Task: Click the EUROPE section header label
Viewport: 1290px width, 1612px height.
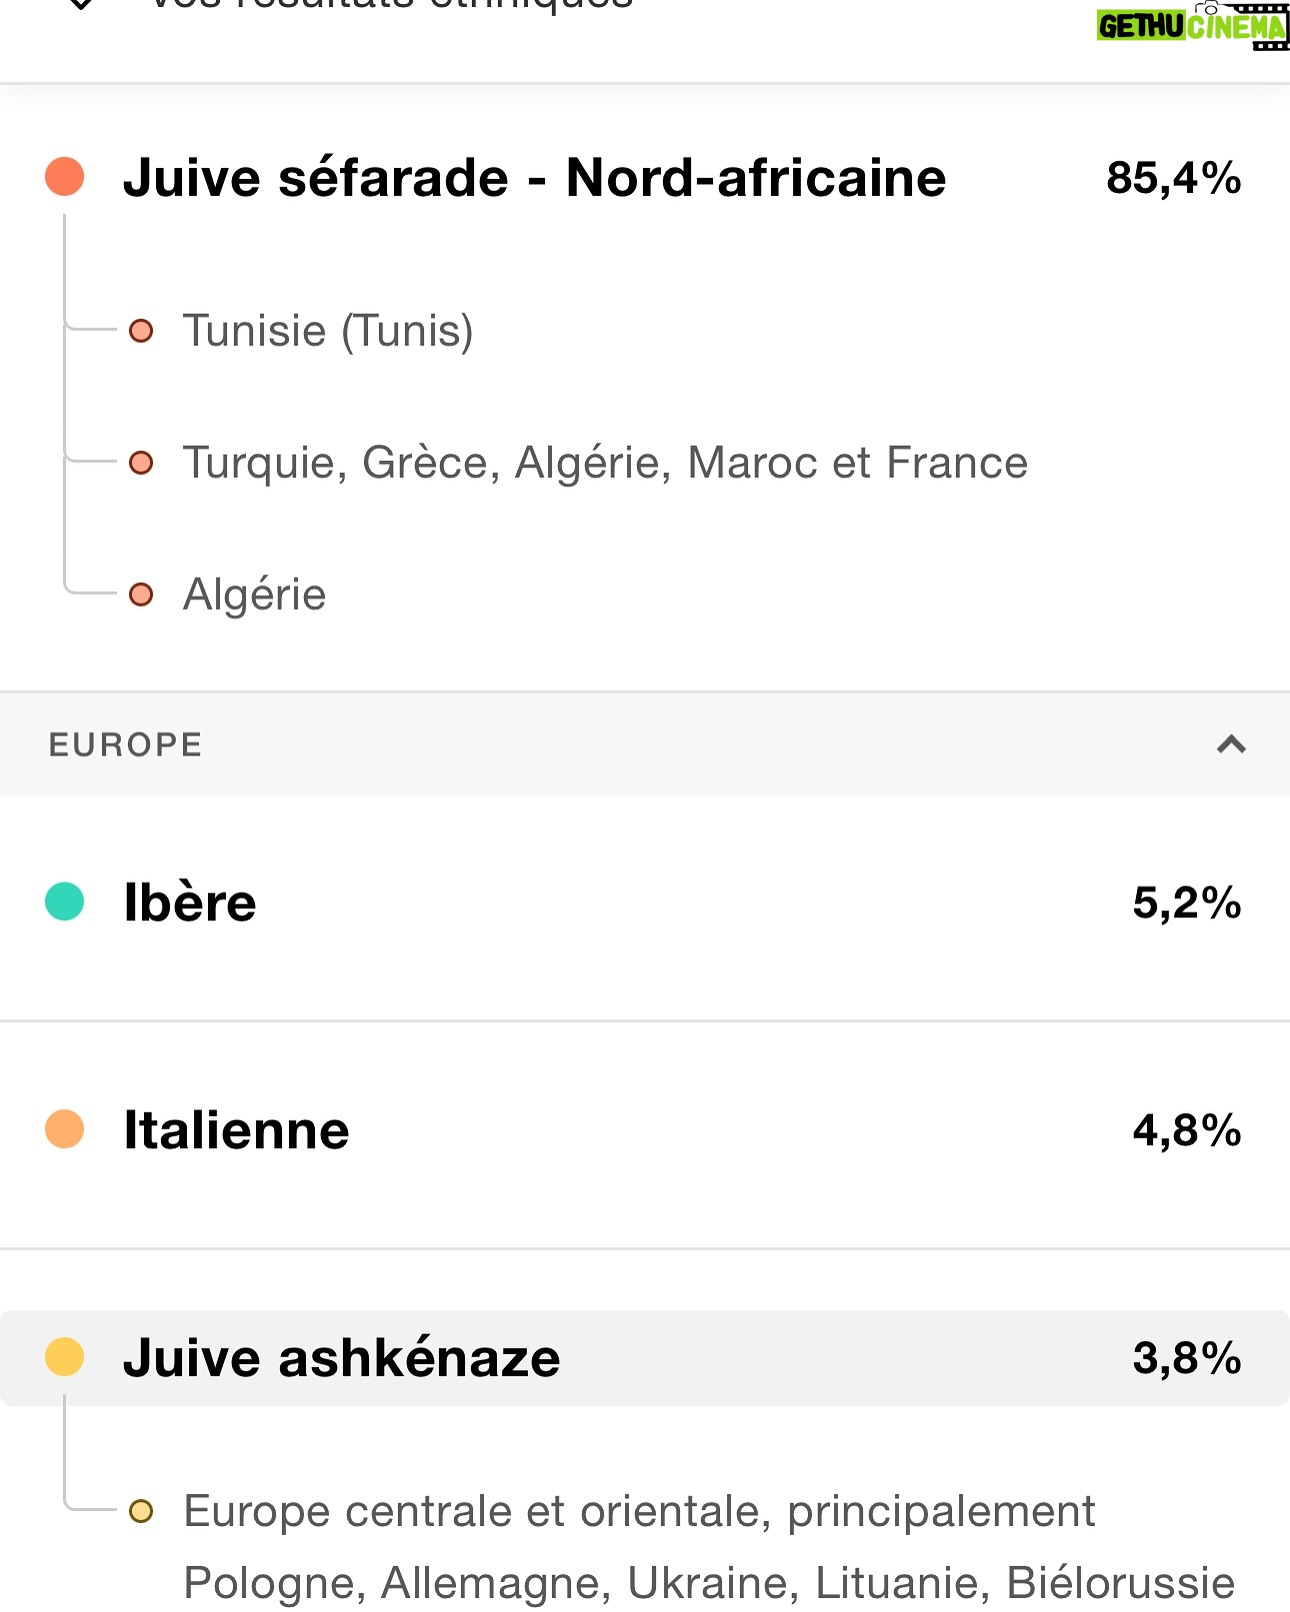Action: tap(126, 745)
